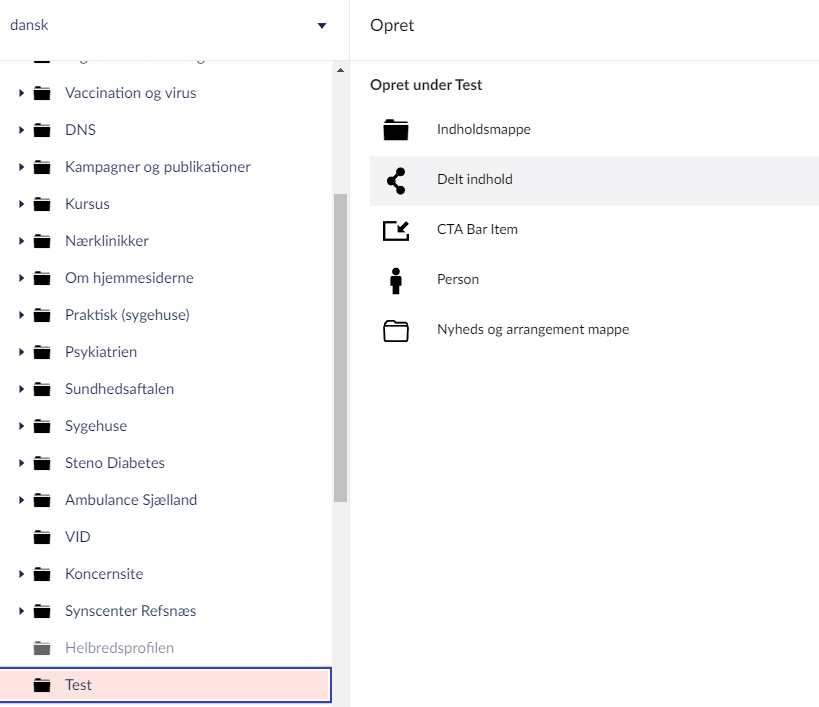Expand the Sygehuse tree node
Image resolution: width=819 pixels, height=707 pixels.
pyautogui.click(x=21, y=426)
